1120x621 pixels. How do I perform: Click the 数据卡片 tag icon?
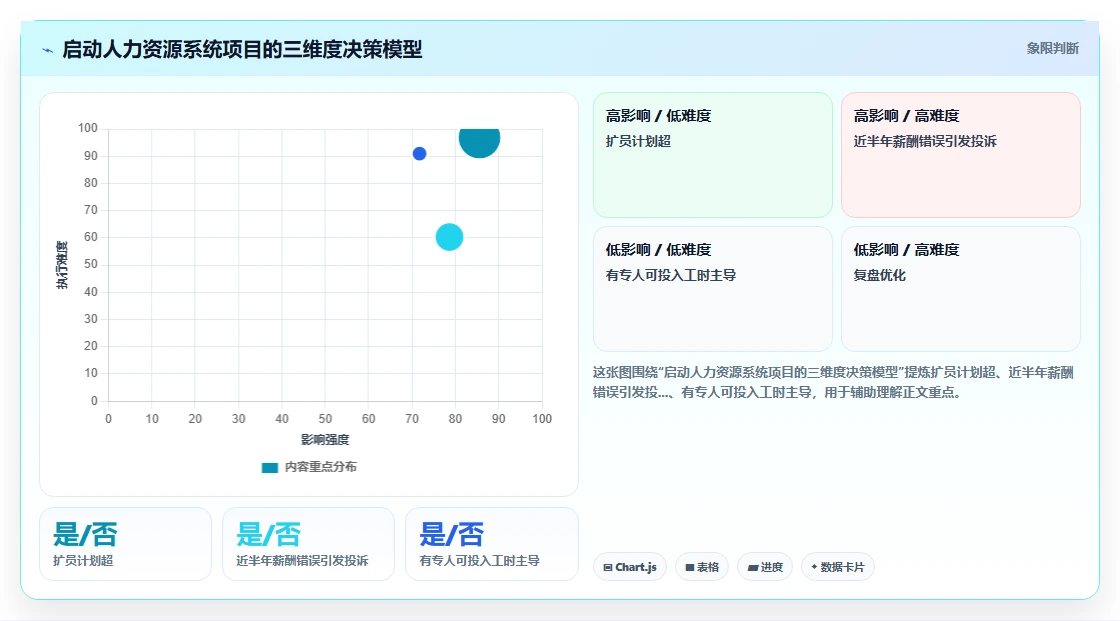[814, 567]
